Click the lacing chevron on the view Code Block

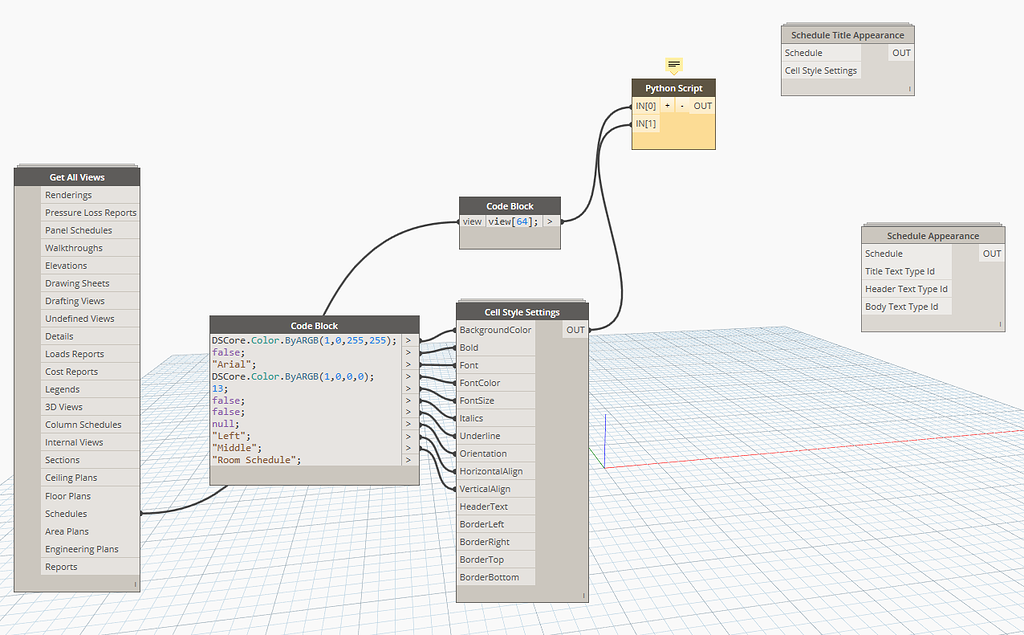tap(549, 221)
